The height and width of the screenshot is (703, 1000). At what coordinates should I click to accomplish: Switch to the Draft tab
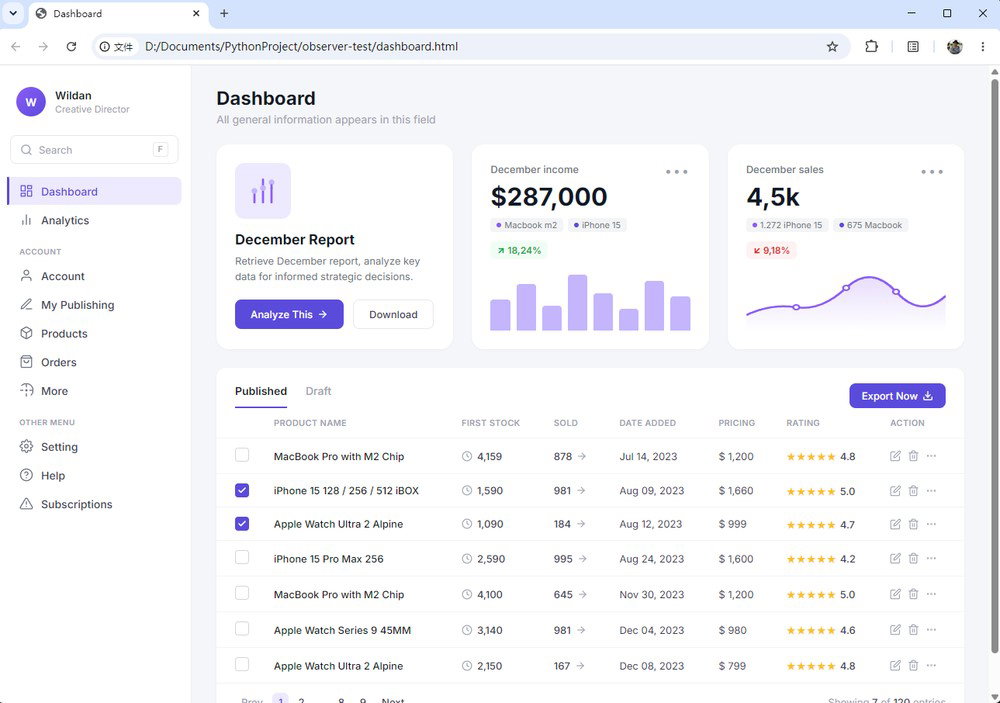pos(318,391)
